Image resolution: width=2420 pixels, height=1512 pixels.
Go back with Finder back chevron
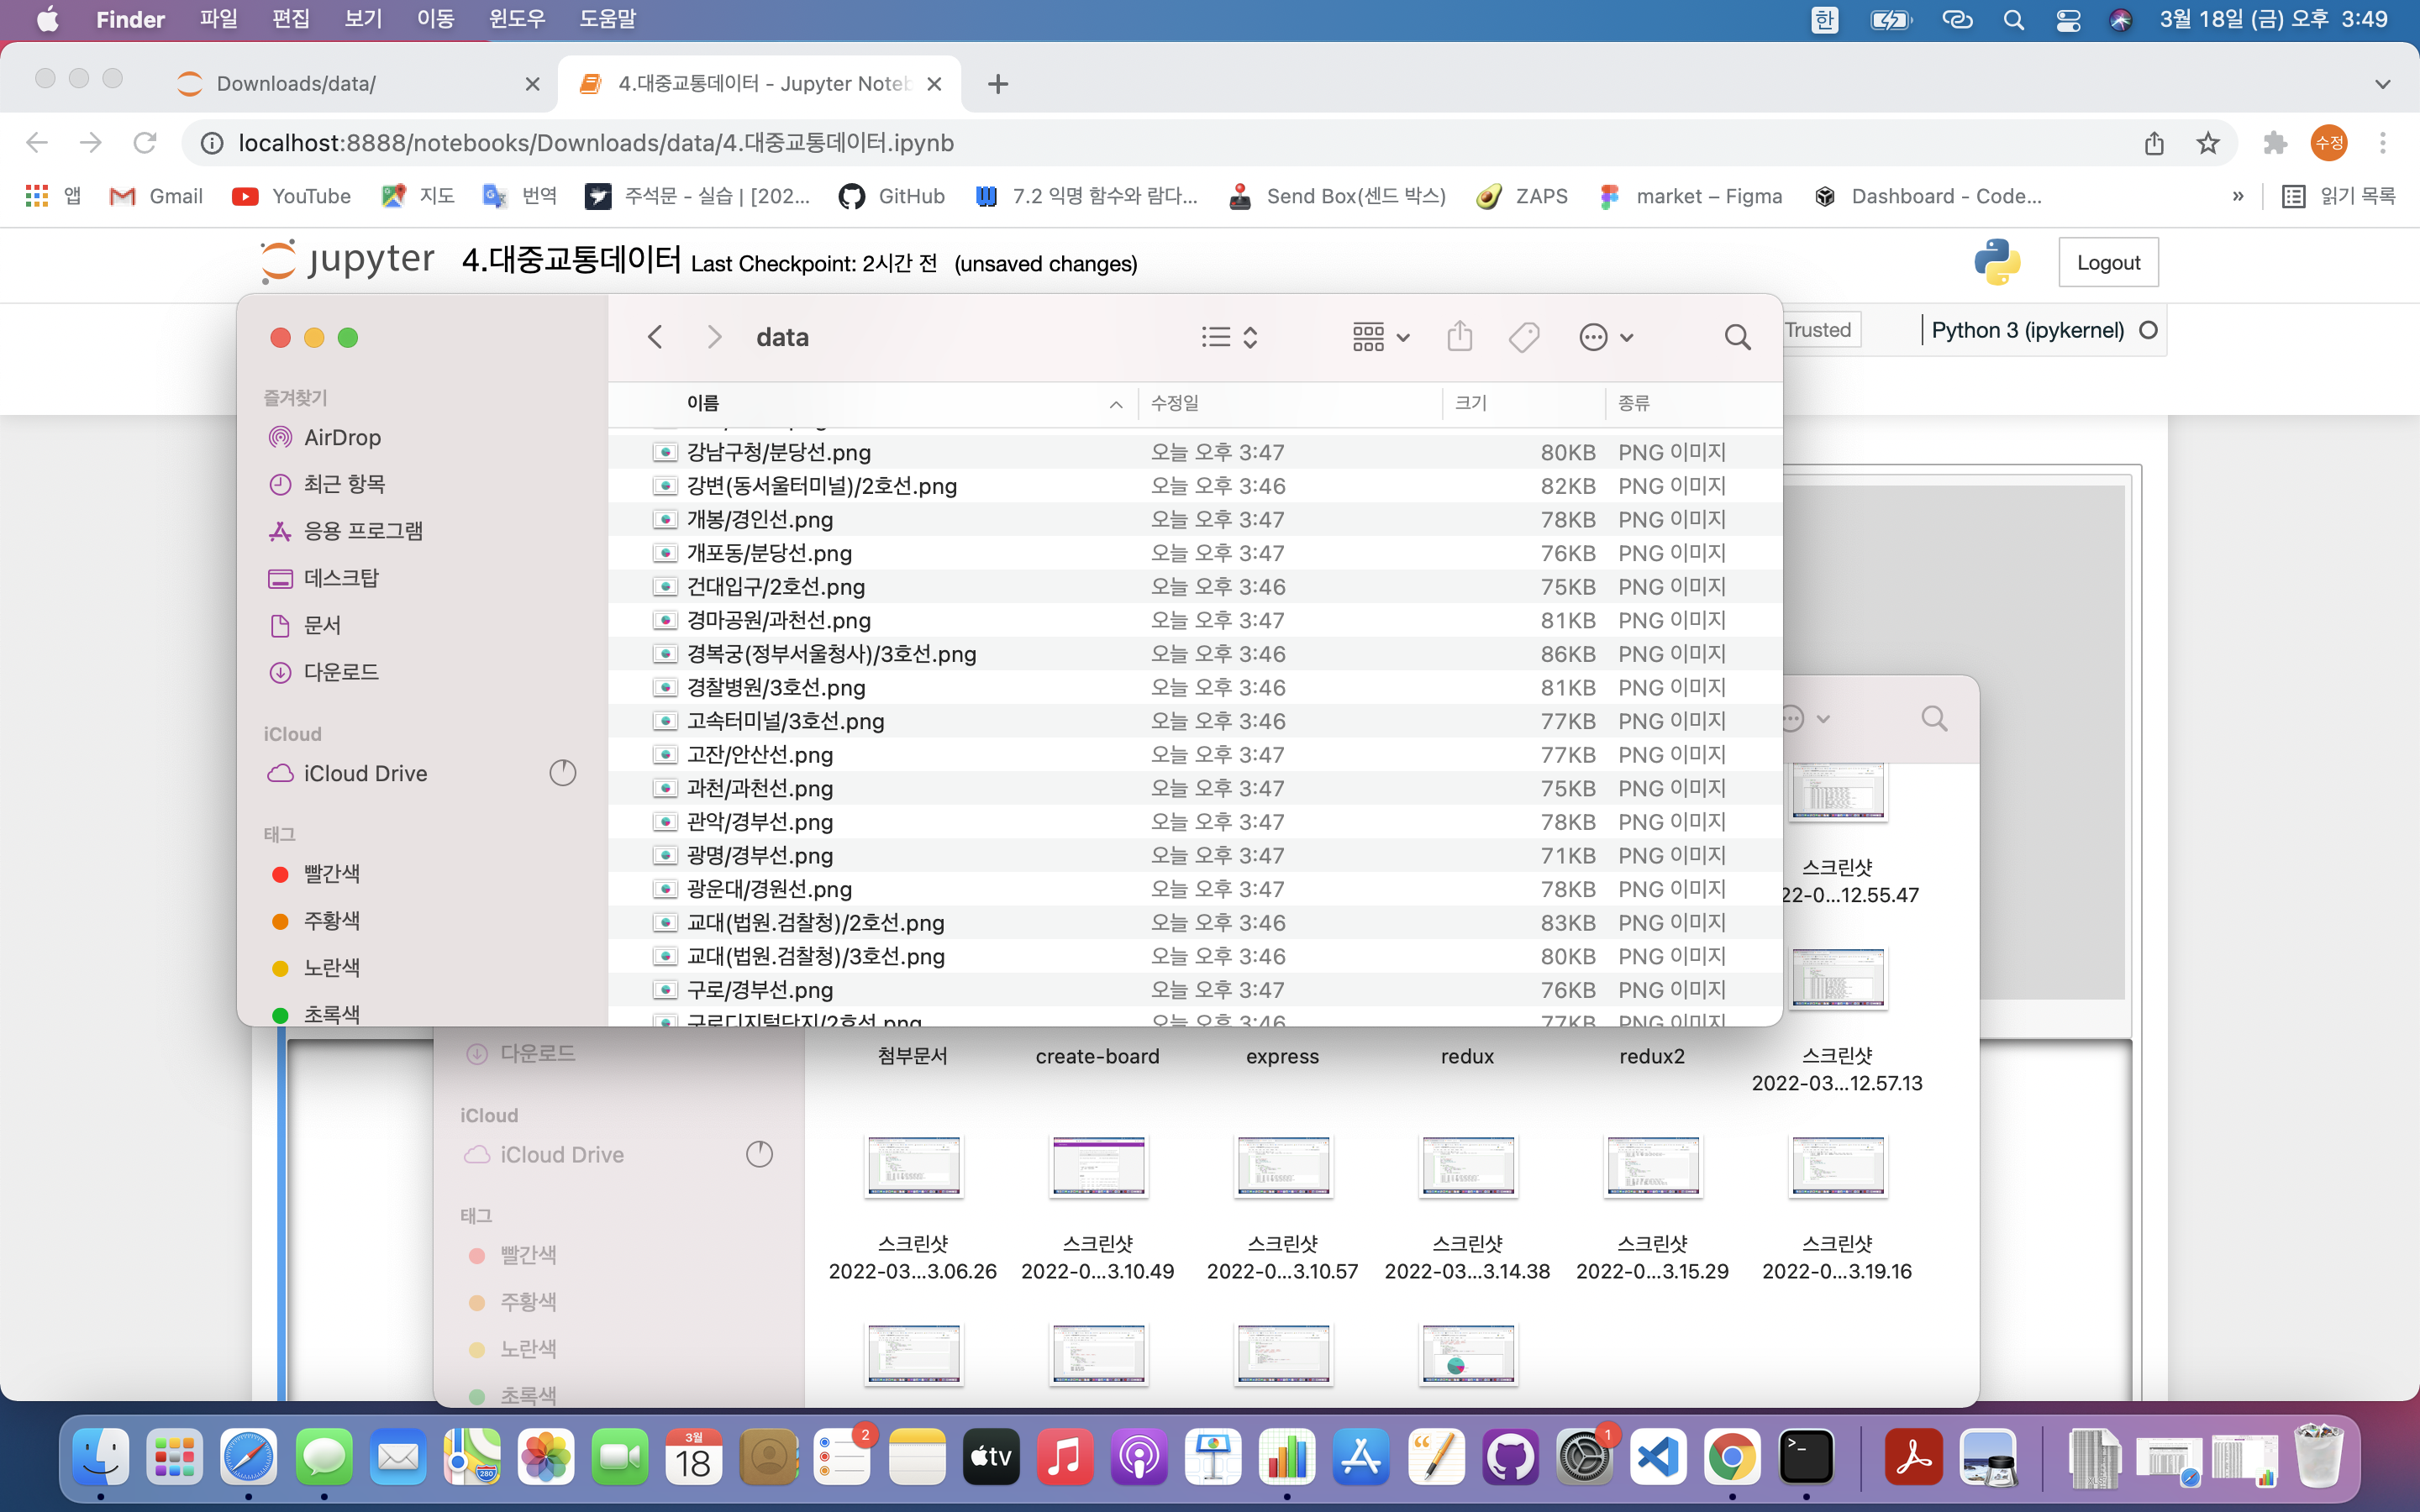pos(655,337)
